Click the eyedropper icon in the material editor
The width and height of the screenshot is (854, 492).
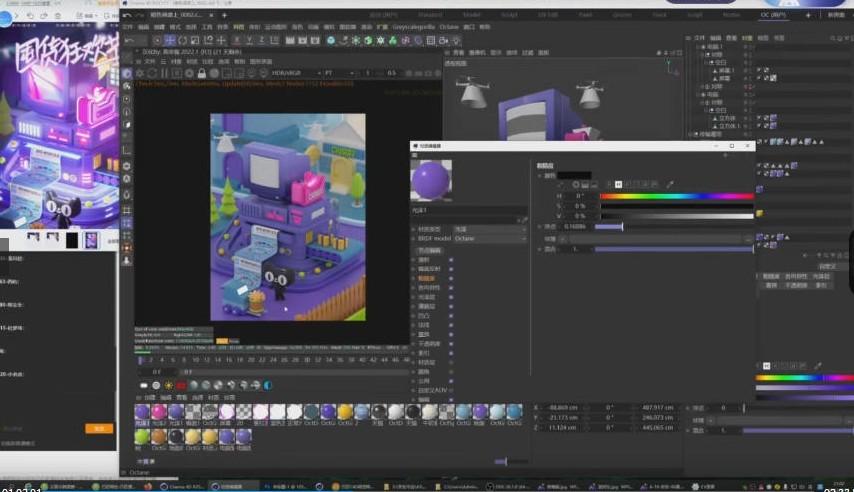pyautogui.click(x=670, y=184)
